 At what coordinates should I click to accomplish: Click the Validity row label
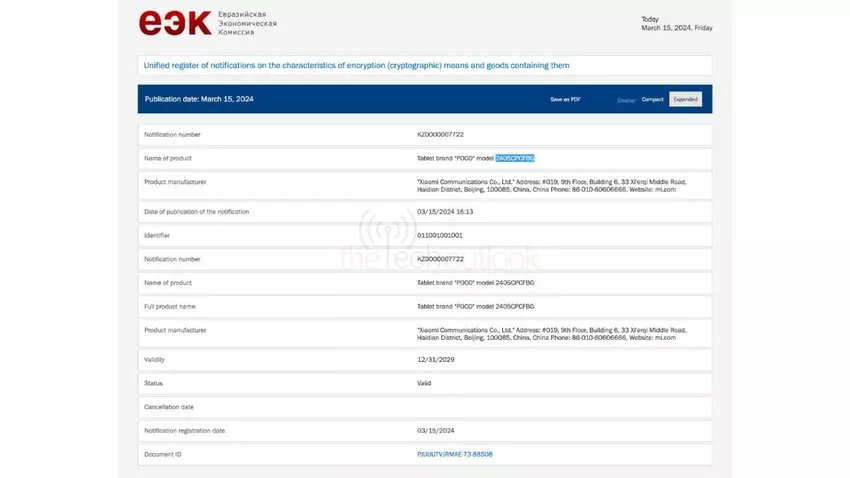pyautogui.click(x=155, y=359)
